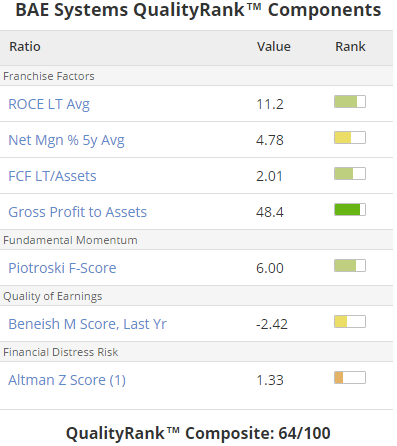Click the Rank column header
397x446 pixels.
click(350, 47)
